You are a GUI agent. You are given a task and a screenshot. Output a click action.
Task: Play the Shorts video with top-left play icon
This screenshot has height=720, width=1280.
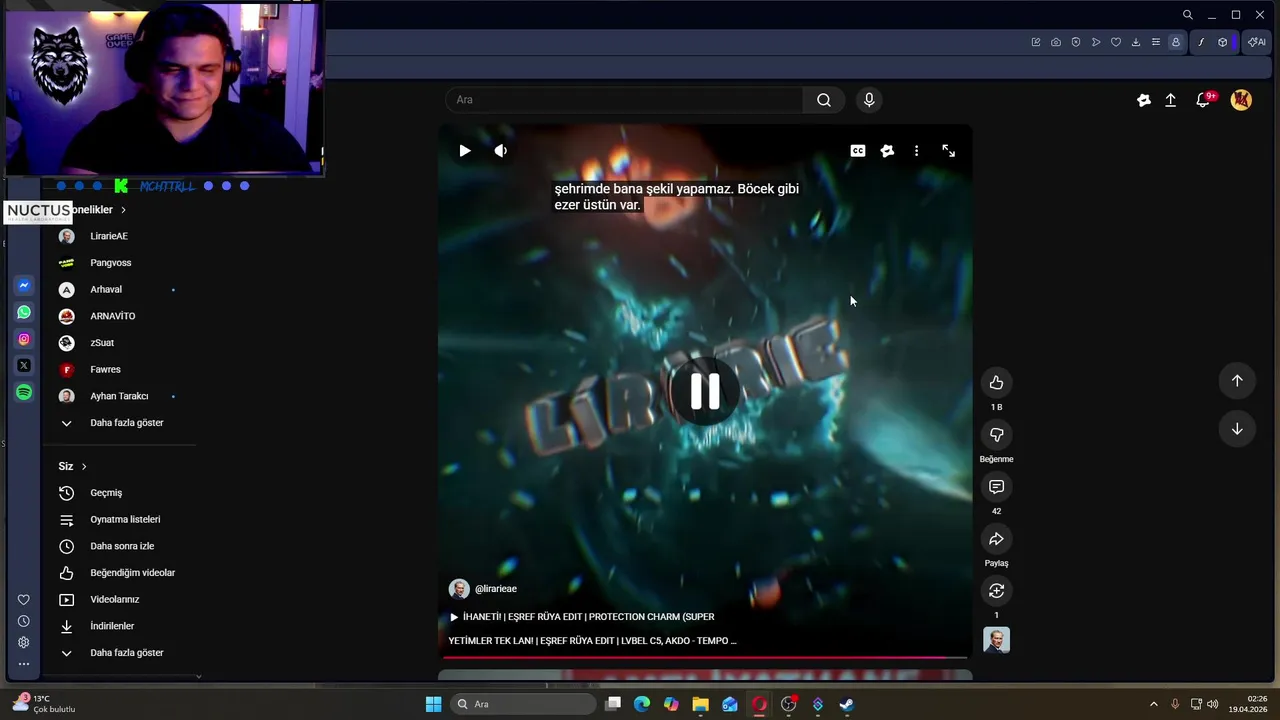pyautogui.click(x=465, y=151)
